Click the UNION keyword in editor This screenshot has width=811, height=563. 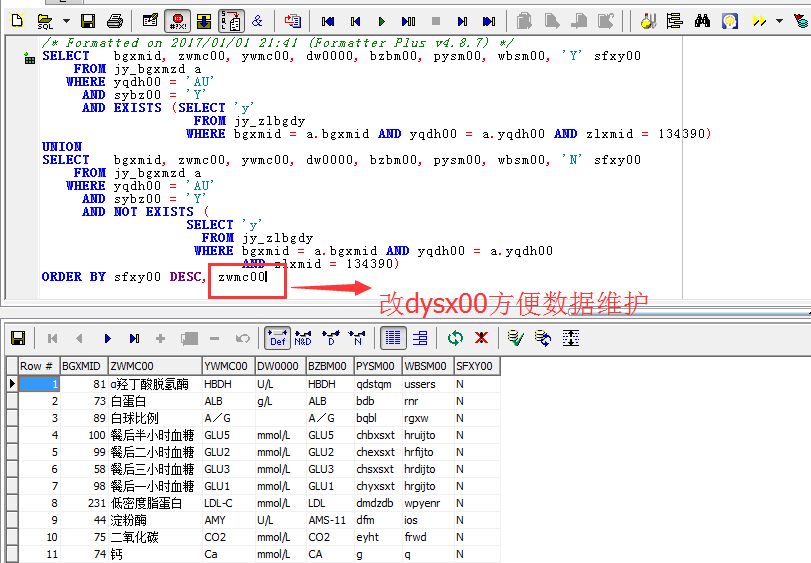coord(62,147)
